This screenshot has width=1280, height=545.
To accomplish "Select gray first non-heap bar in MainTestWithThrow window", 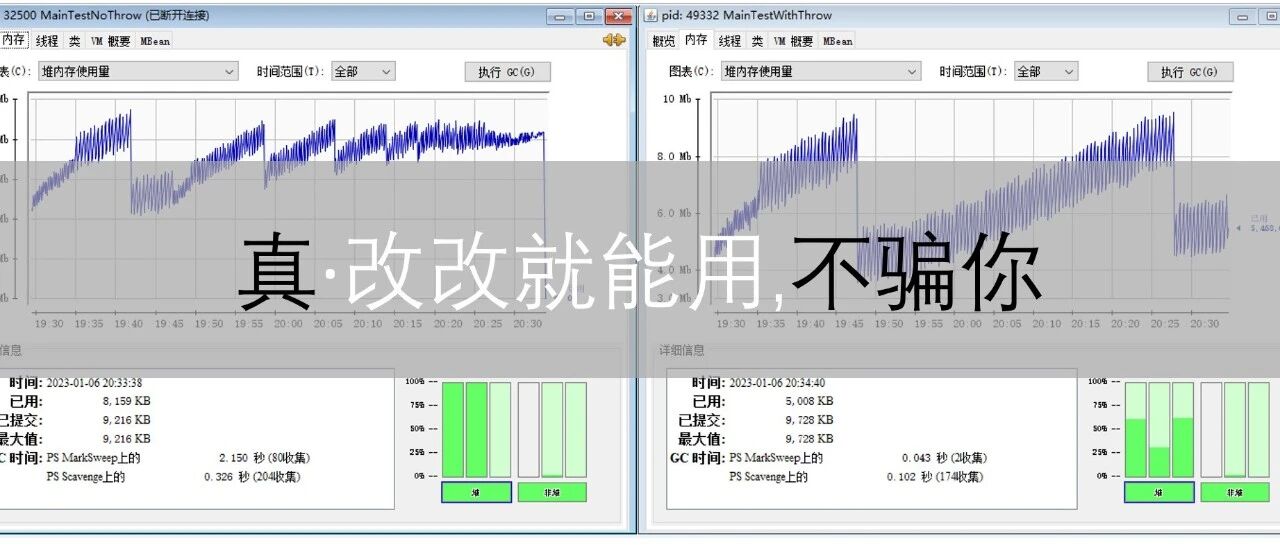I will (x=1211, y=429).
